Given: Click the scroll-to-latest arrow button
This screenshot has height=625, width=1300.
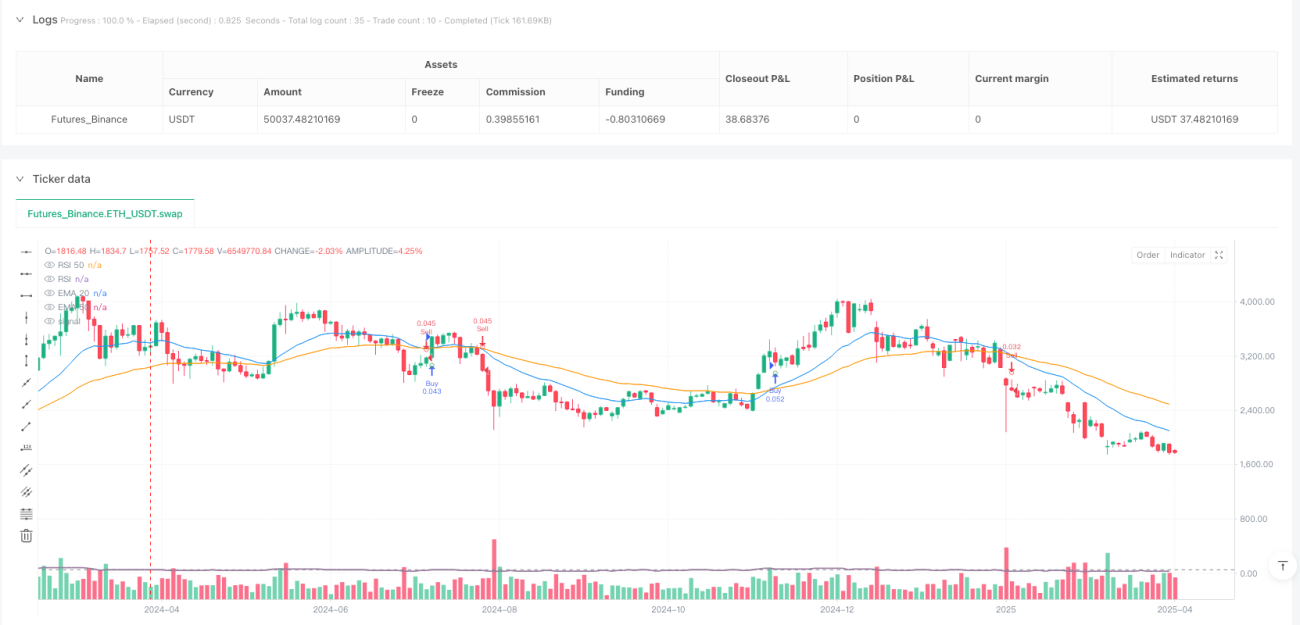Looking at the screenshot, I should (1281, 567).
